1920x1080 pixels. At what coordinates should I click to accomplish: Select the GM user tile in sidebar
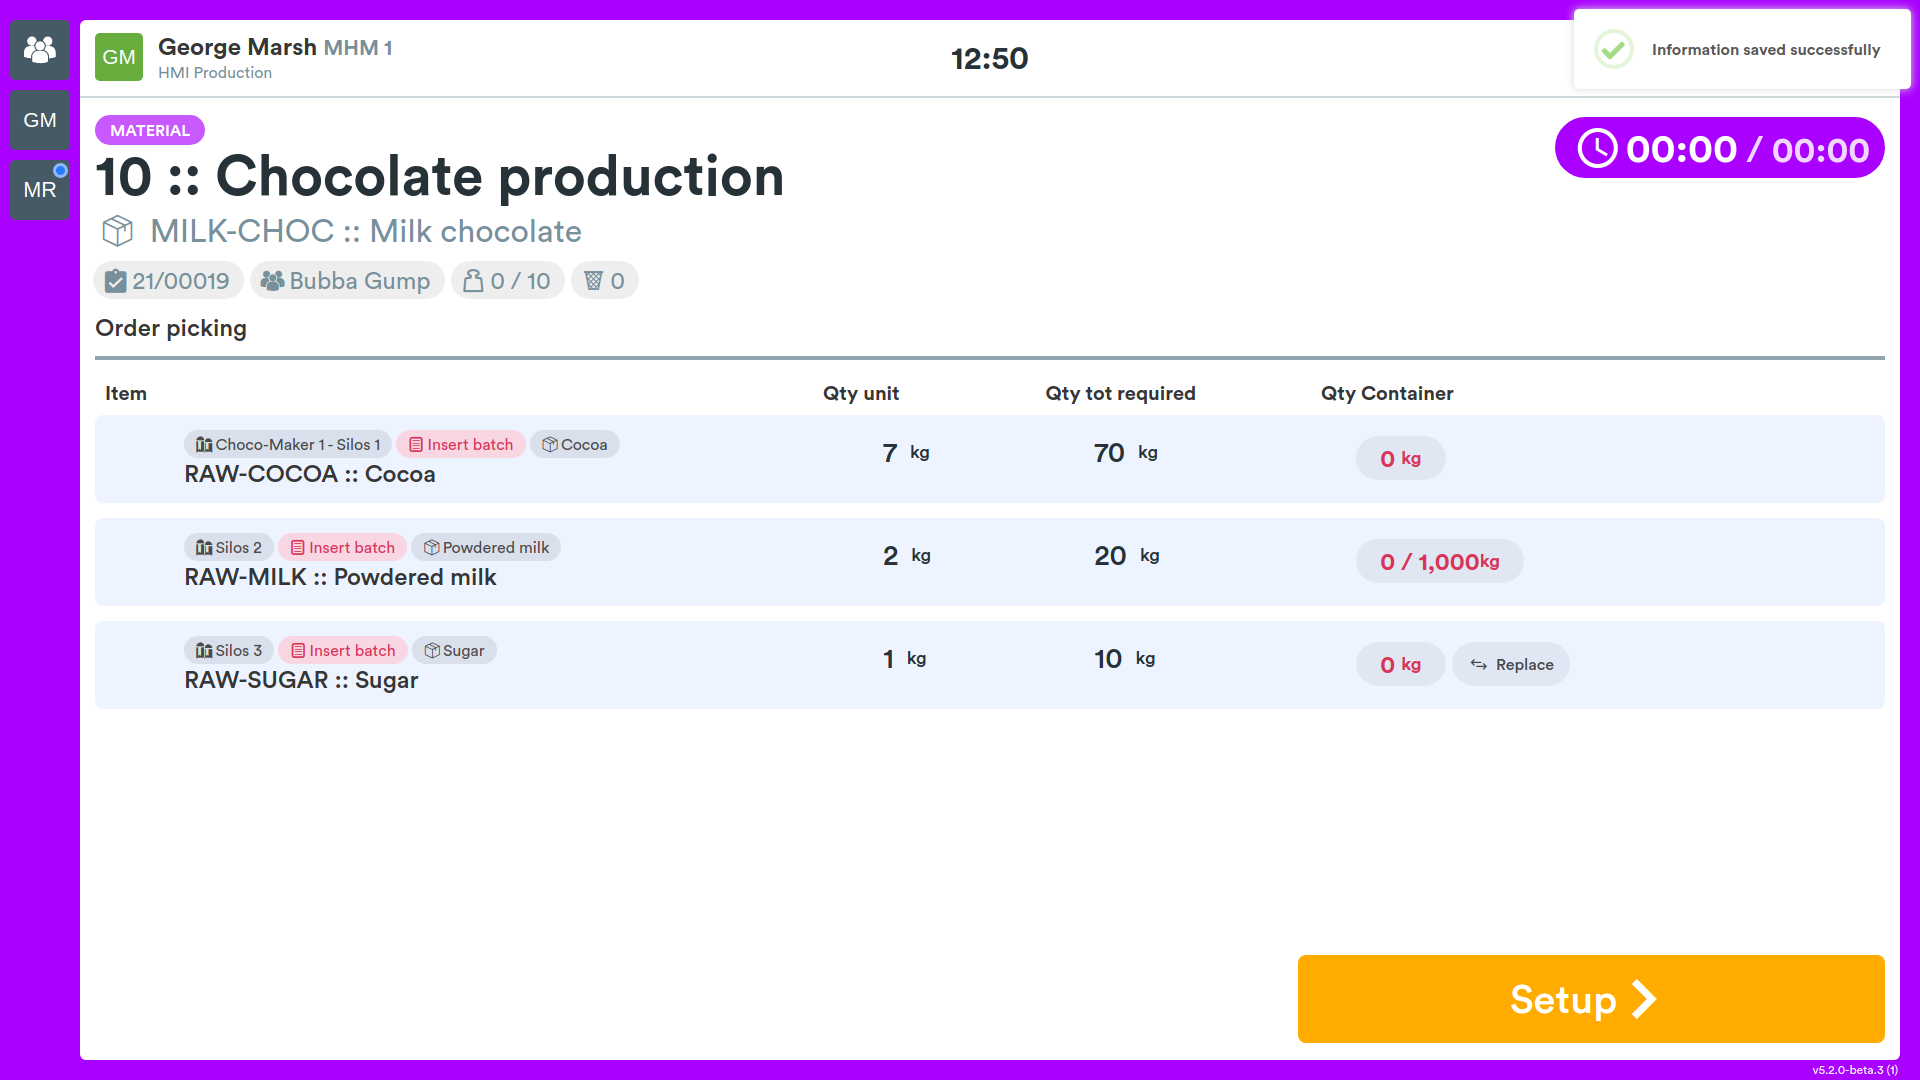[x=40, y=120]
